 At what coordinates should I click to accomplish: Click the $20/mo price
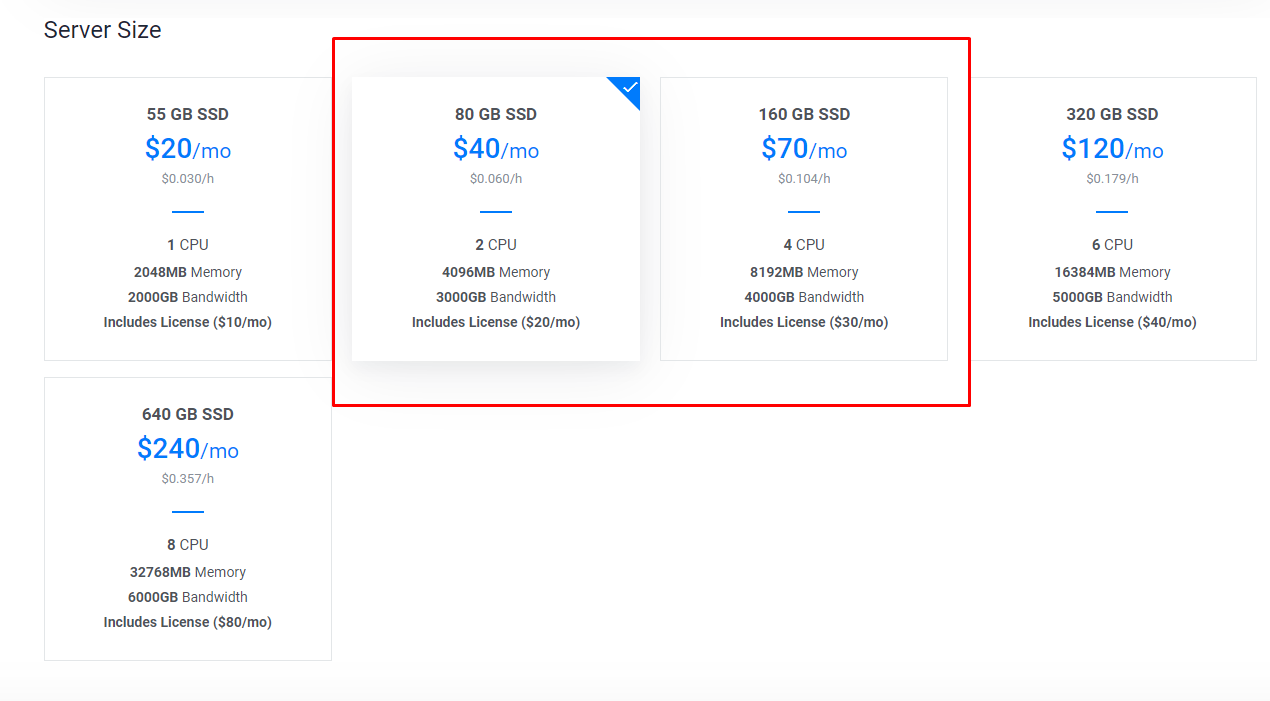pyautogui.click(x=188, y=149)
